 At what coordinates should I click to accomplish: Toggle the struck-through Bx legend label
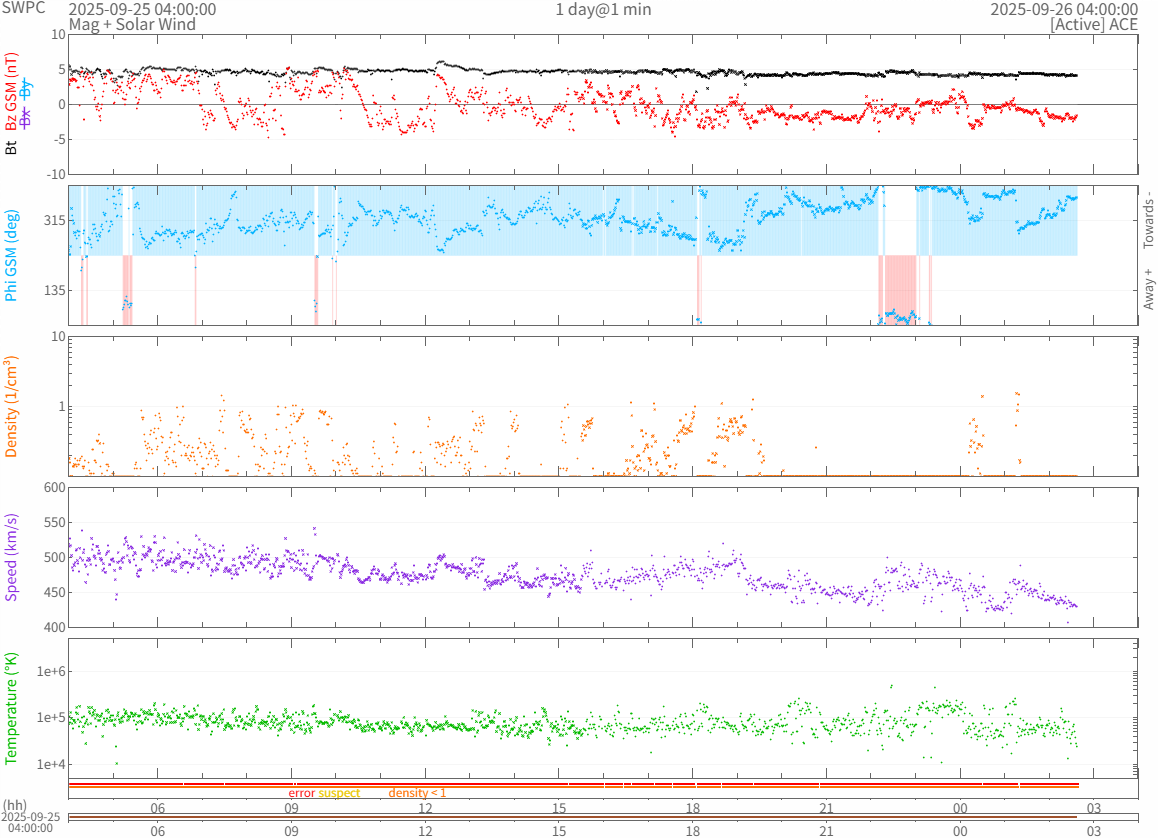[x=26, y=119]
